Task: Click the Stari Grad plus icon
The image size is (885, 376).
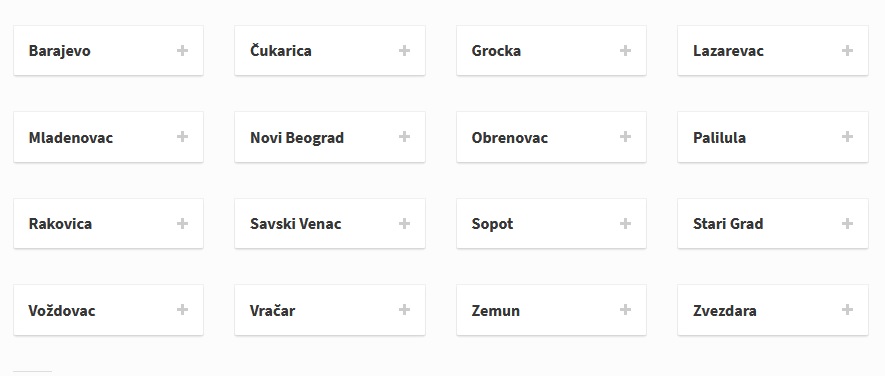Action: (847, 224)
